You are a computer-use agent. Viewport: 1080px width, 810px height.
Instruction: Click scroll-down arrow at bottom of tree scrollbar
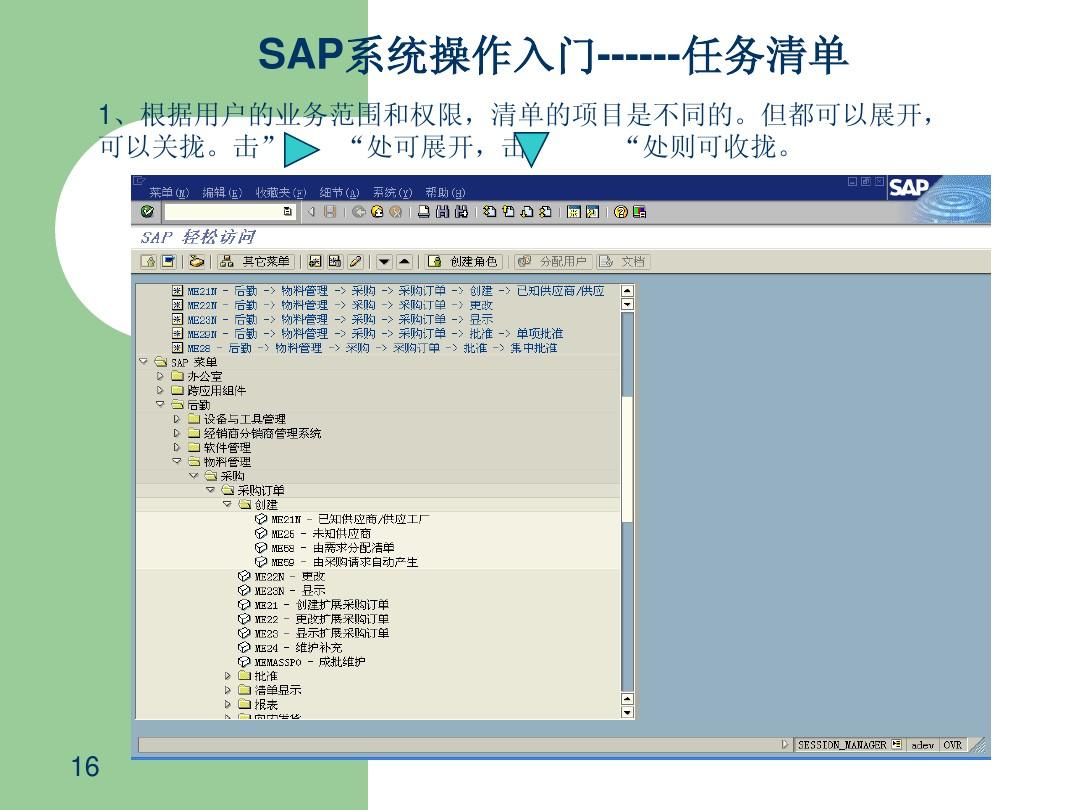coord(627,713)
